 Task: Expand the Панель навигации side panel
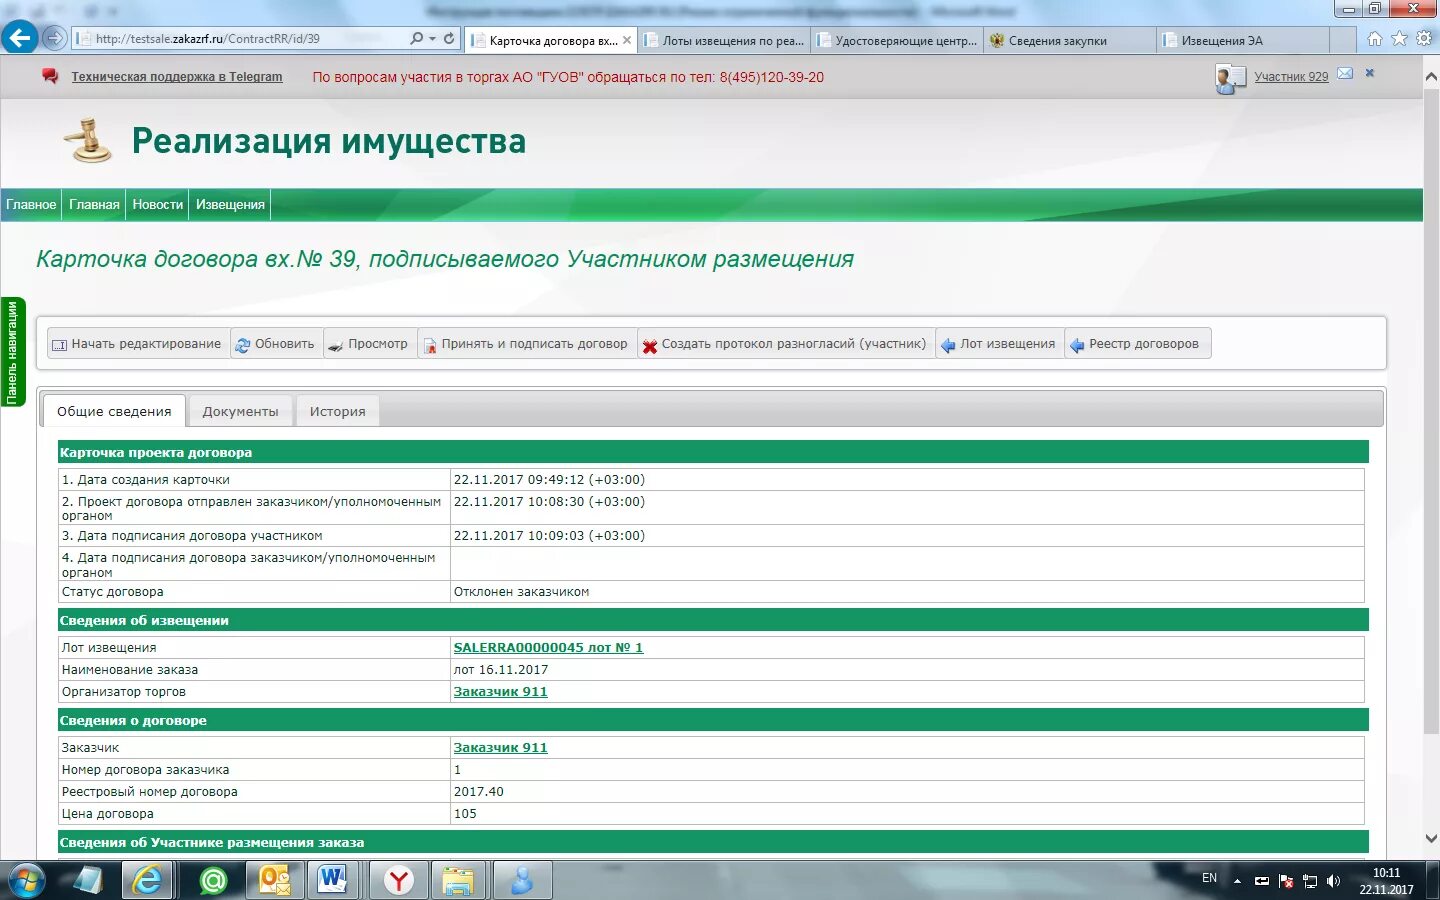coord(12,353)
